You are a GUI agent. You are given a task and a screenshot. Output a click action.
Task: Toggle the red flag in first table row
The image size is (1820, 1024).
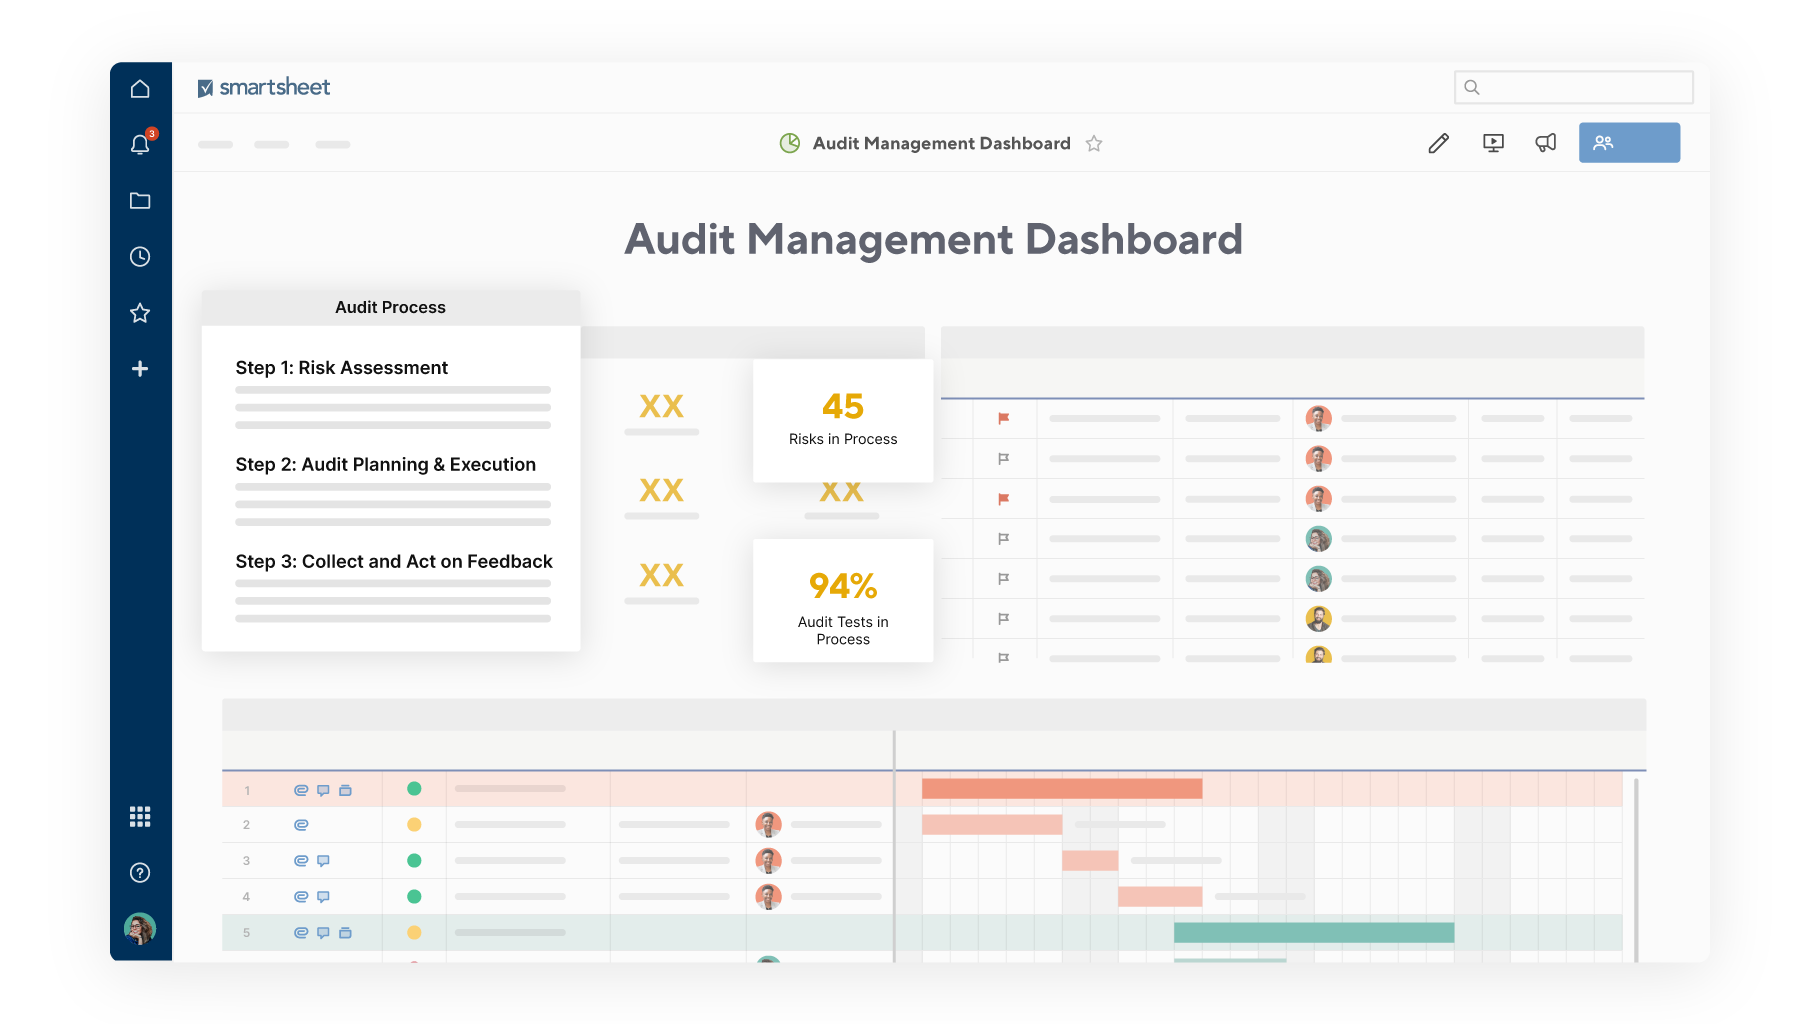[1003, 418]
